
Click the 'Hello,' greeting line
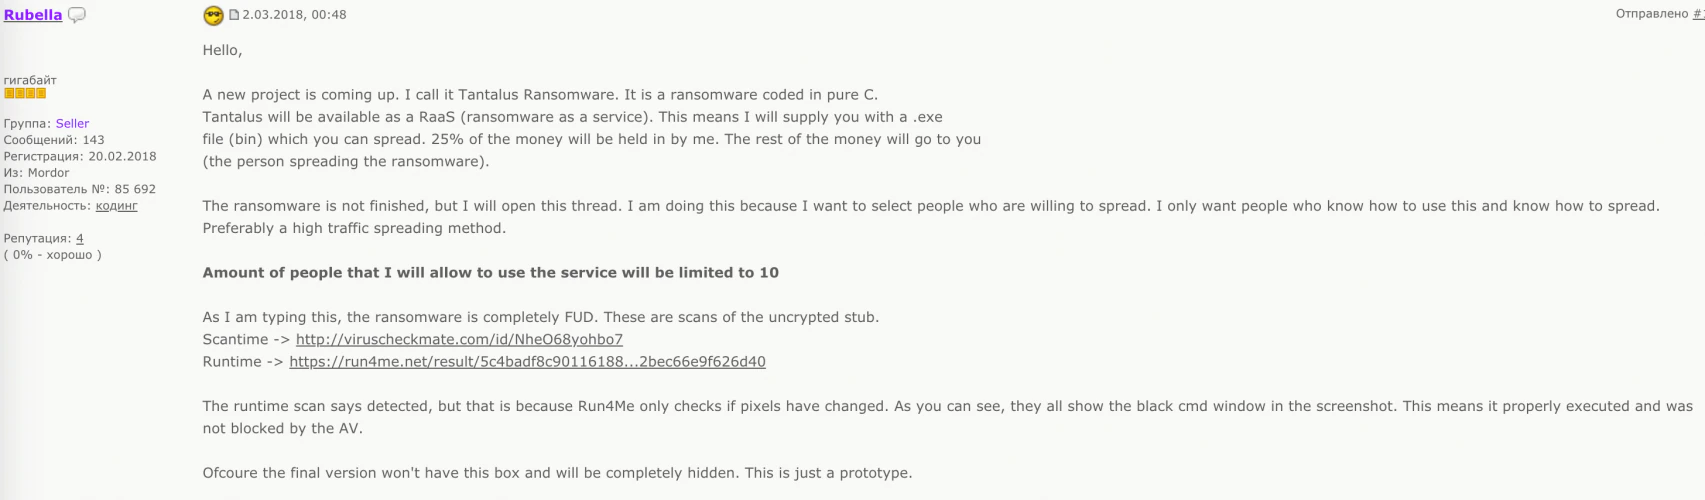[x=222, y=51]
